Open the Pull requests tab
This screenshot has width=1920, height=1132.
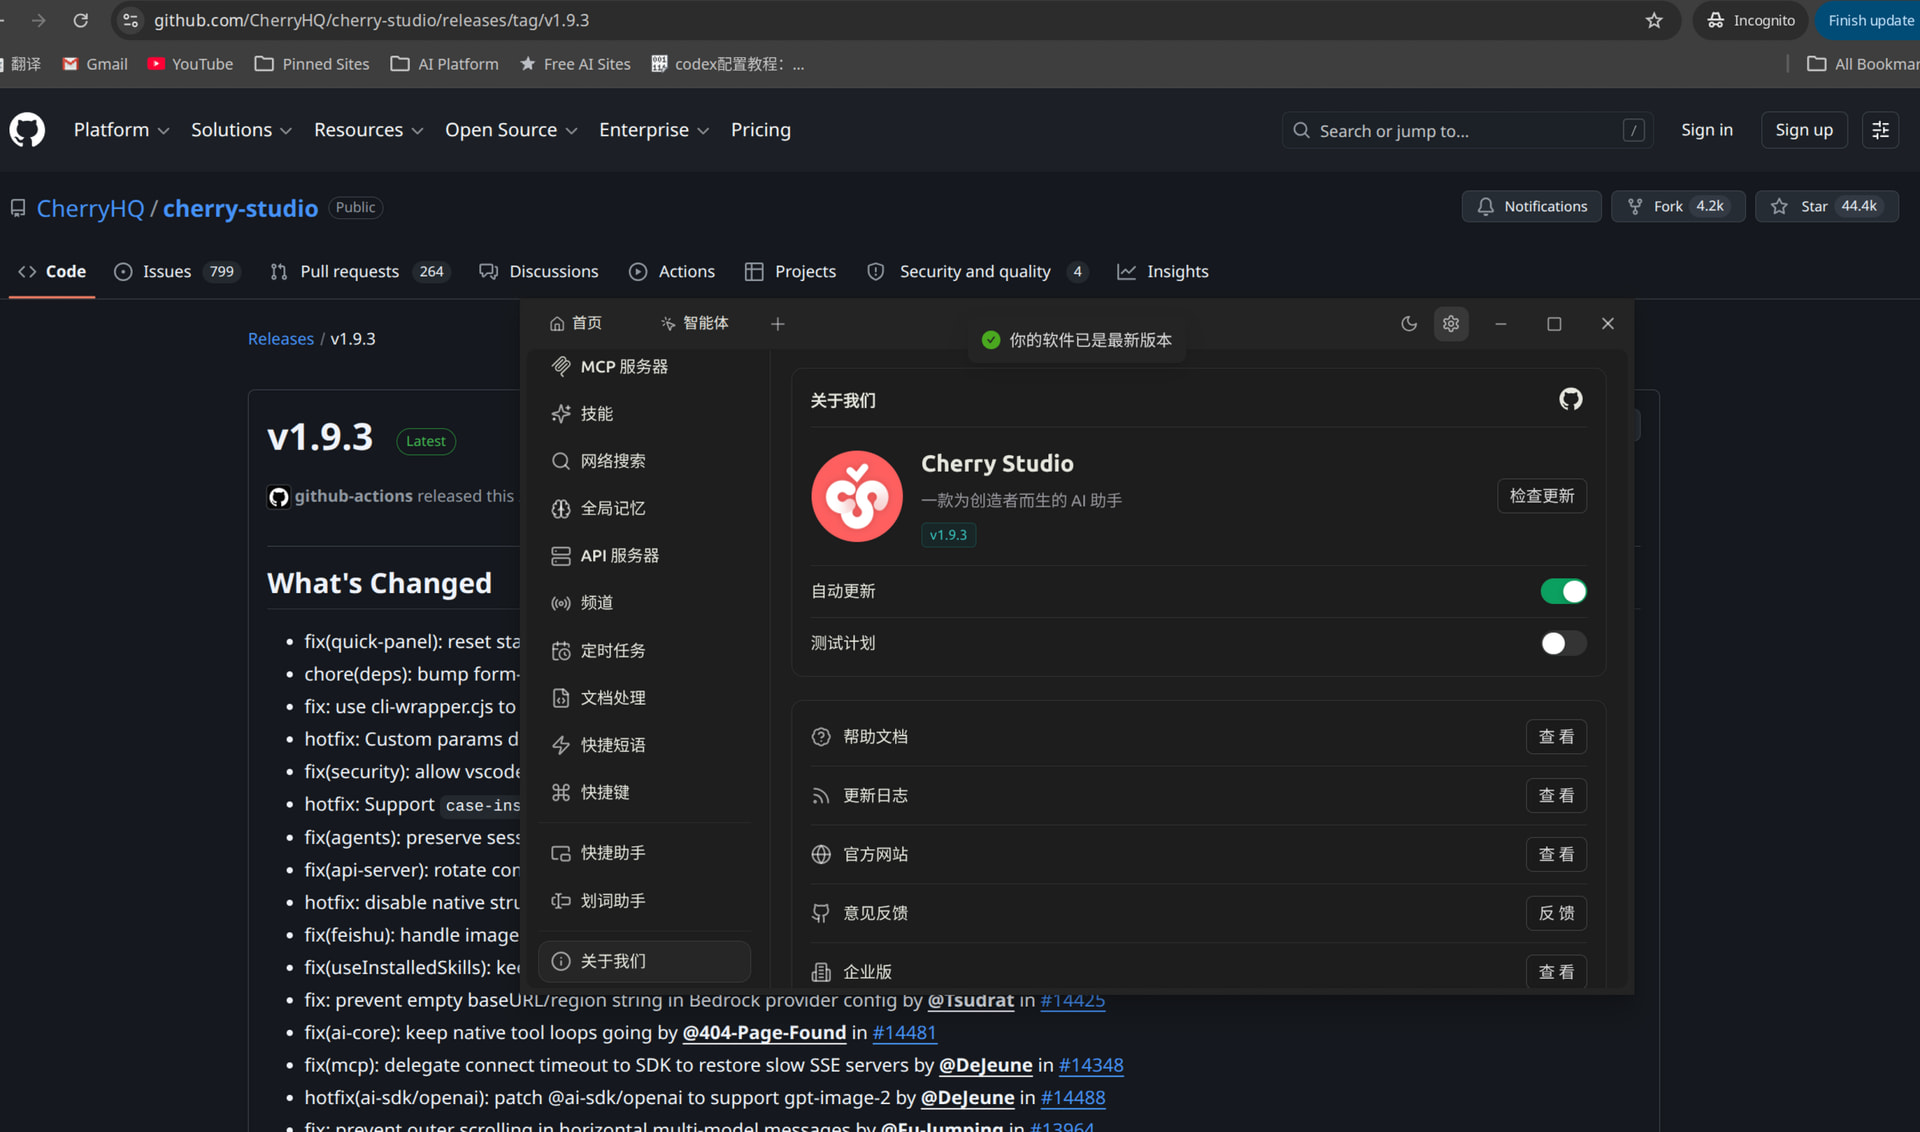[360, 271]
